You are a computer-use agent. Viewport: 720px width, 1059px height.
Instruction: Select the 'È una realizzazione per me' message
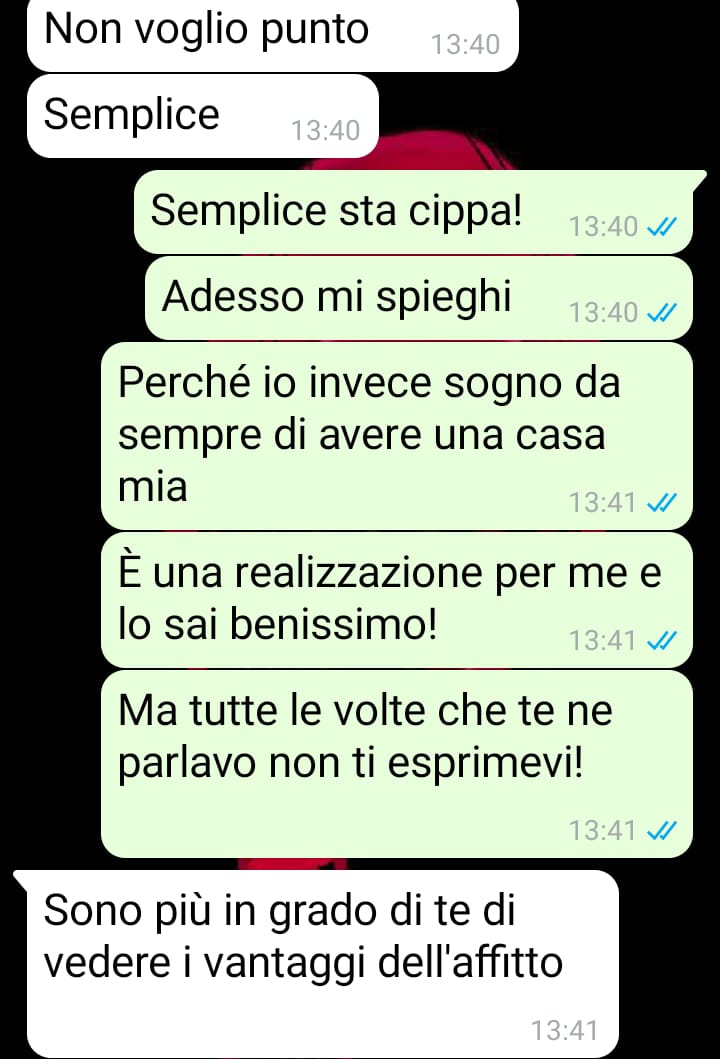(x=397, y=600)
